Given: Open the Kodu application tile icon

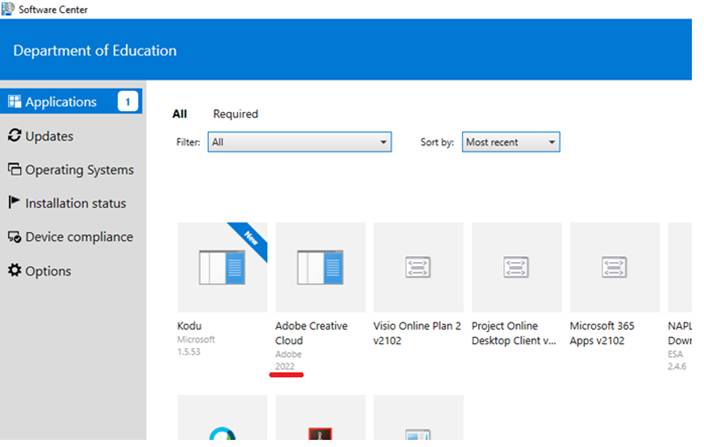Looking at the screenshot, I should point(222,267).
